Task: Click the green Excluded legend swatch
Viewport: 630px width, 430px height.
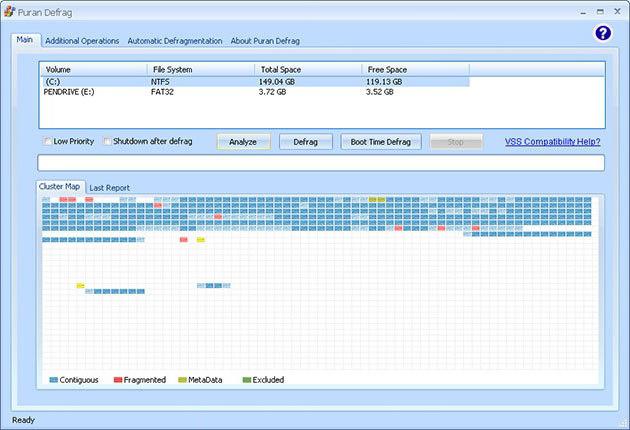Action: [247, 380]
